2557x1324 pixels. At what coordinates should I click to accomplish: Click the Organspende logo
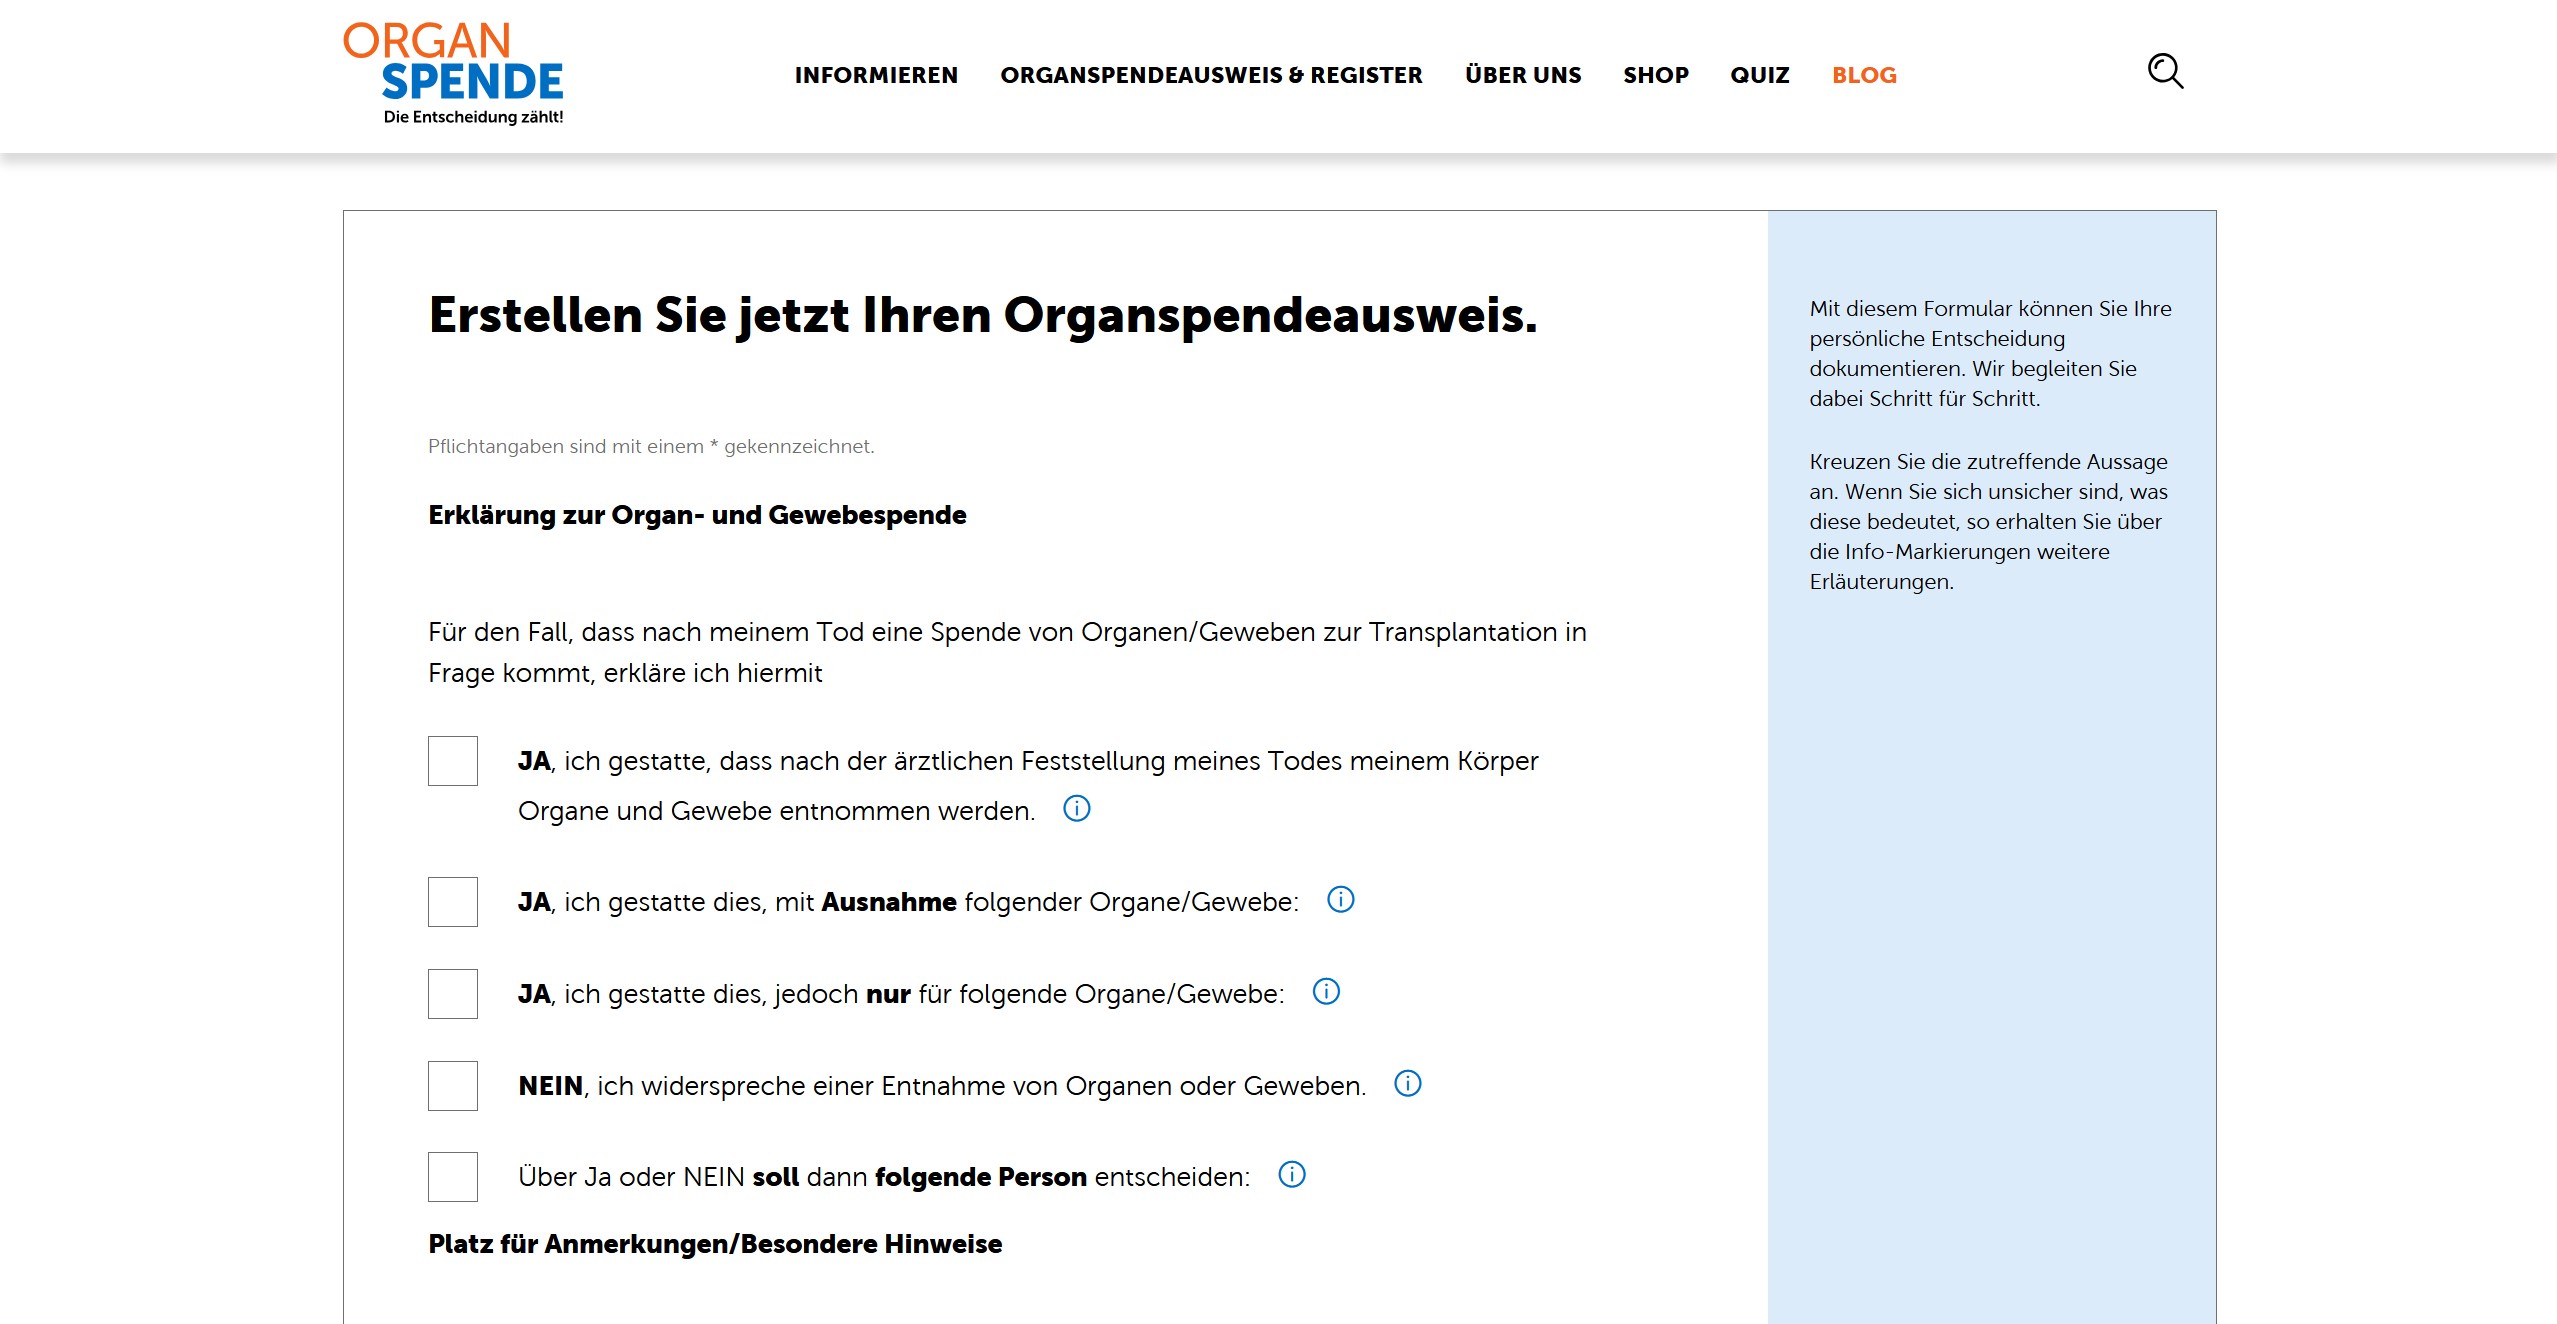click(x=454, y=74)
